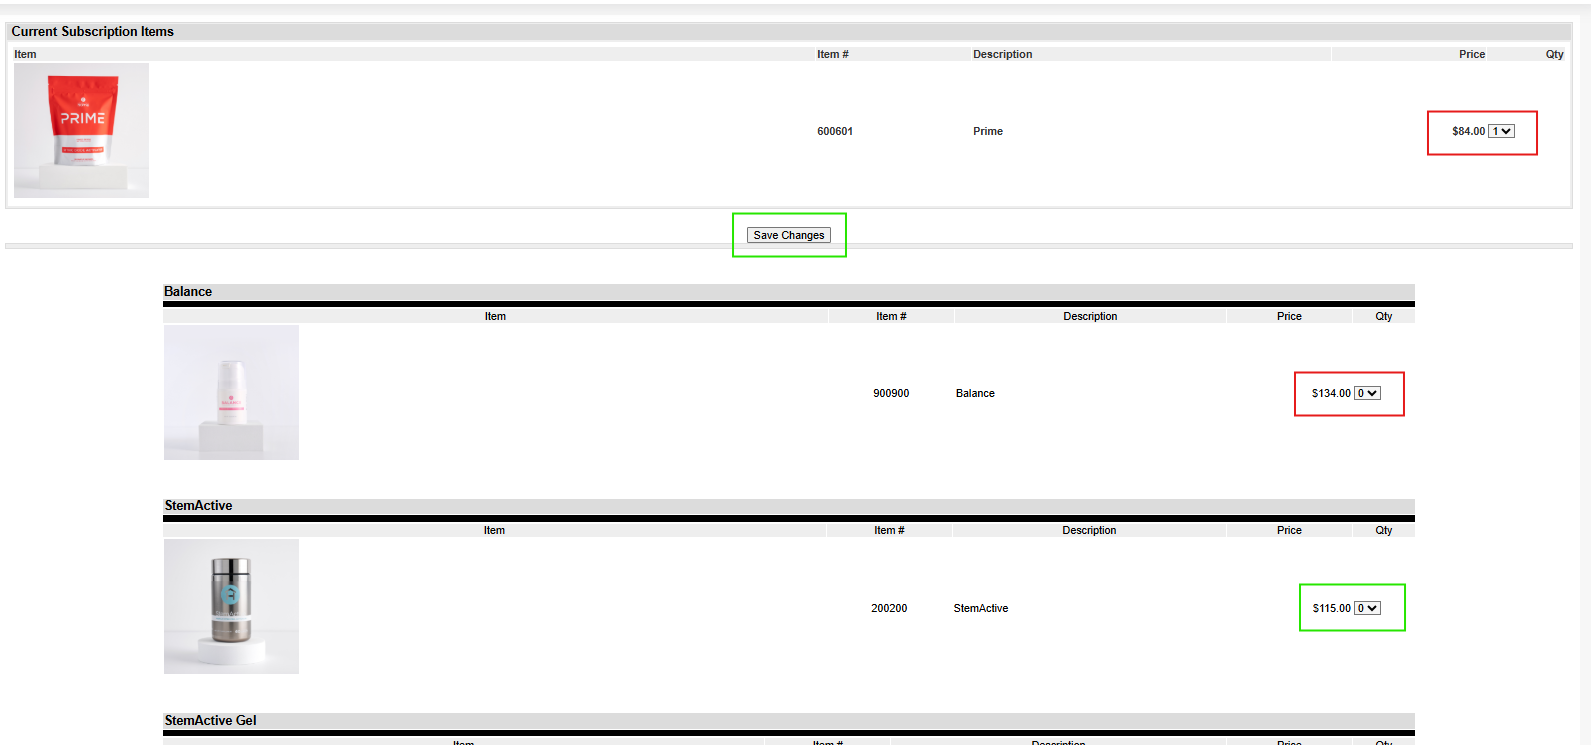Open the Prime quantity dropdown

point(1501,131)
